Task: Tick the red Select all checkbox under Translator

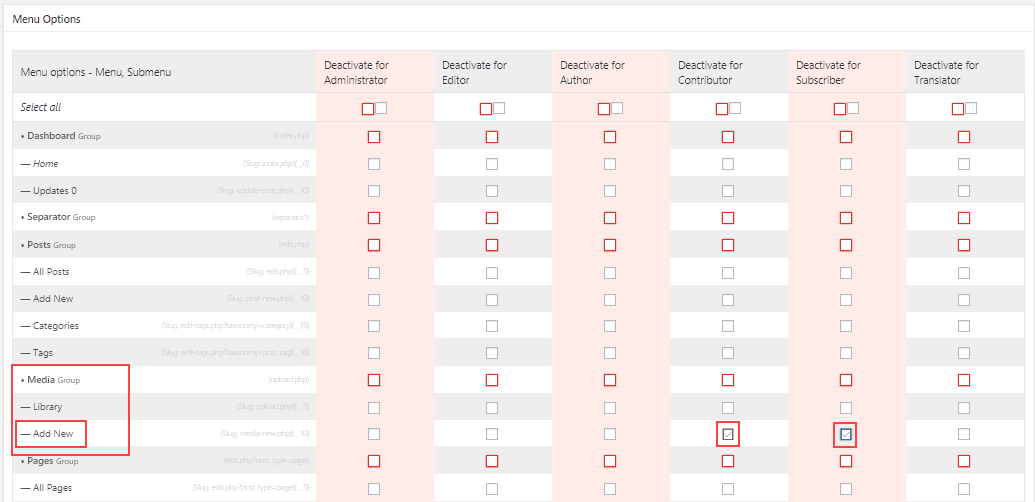Action: point(958,110)
